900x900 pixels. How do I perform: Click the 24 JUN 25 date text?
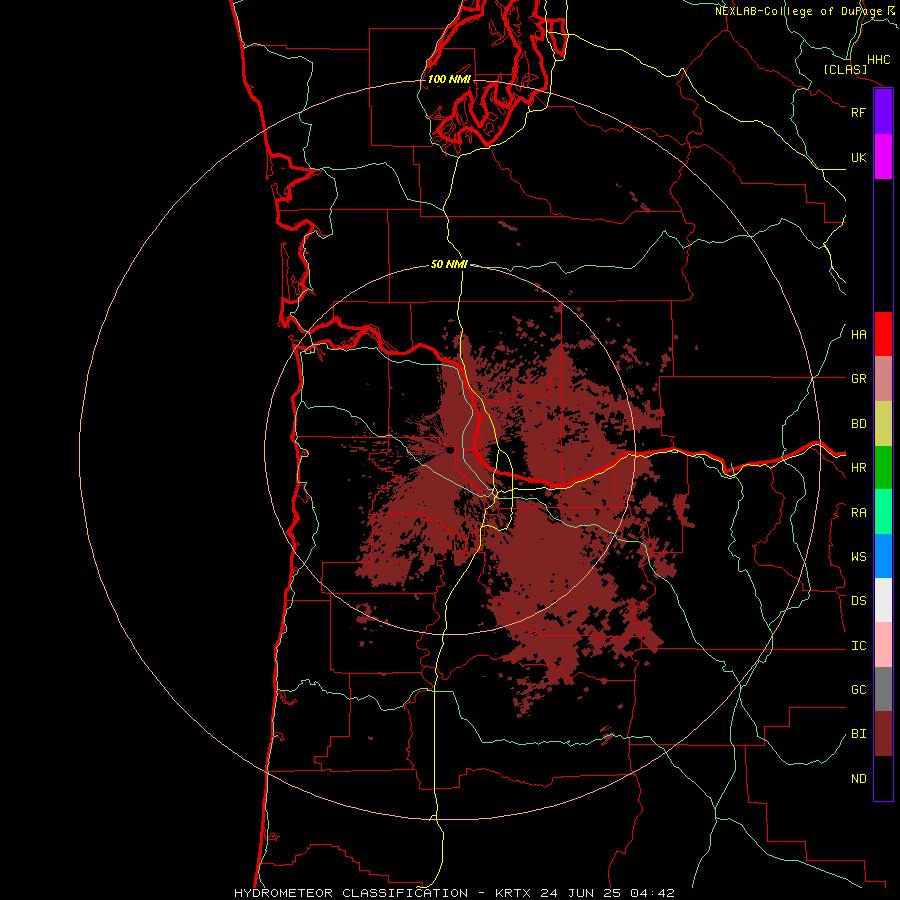(x=580, y=893)
